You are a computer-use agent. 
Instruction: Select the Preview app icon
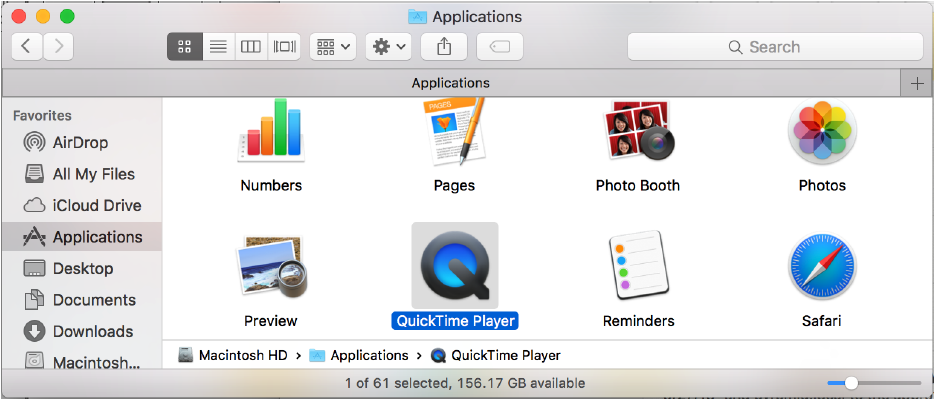(x=271, y=266)
